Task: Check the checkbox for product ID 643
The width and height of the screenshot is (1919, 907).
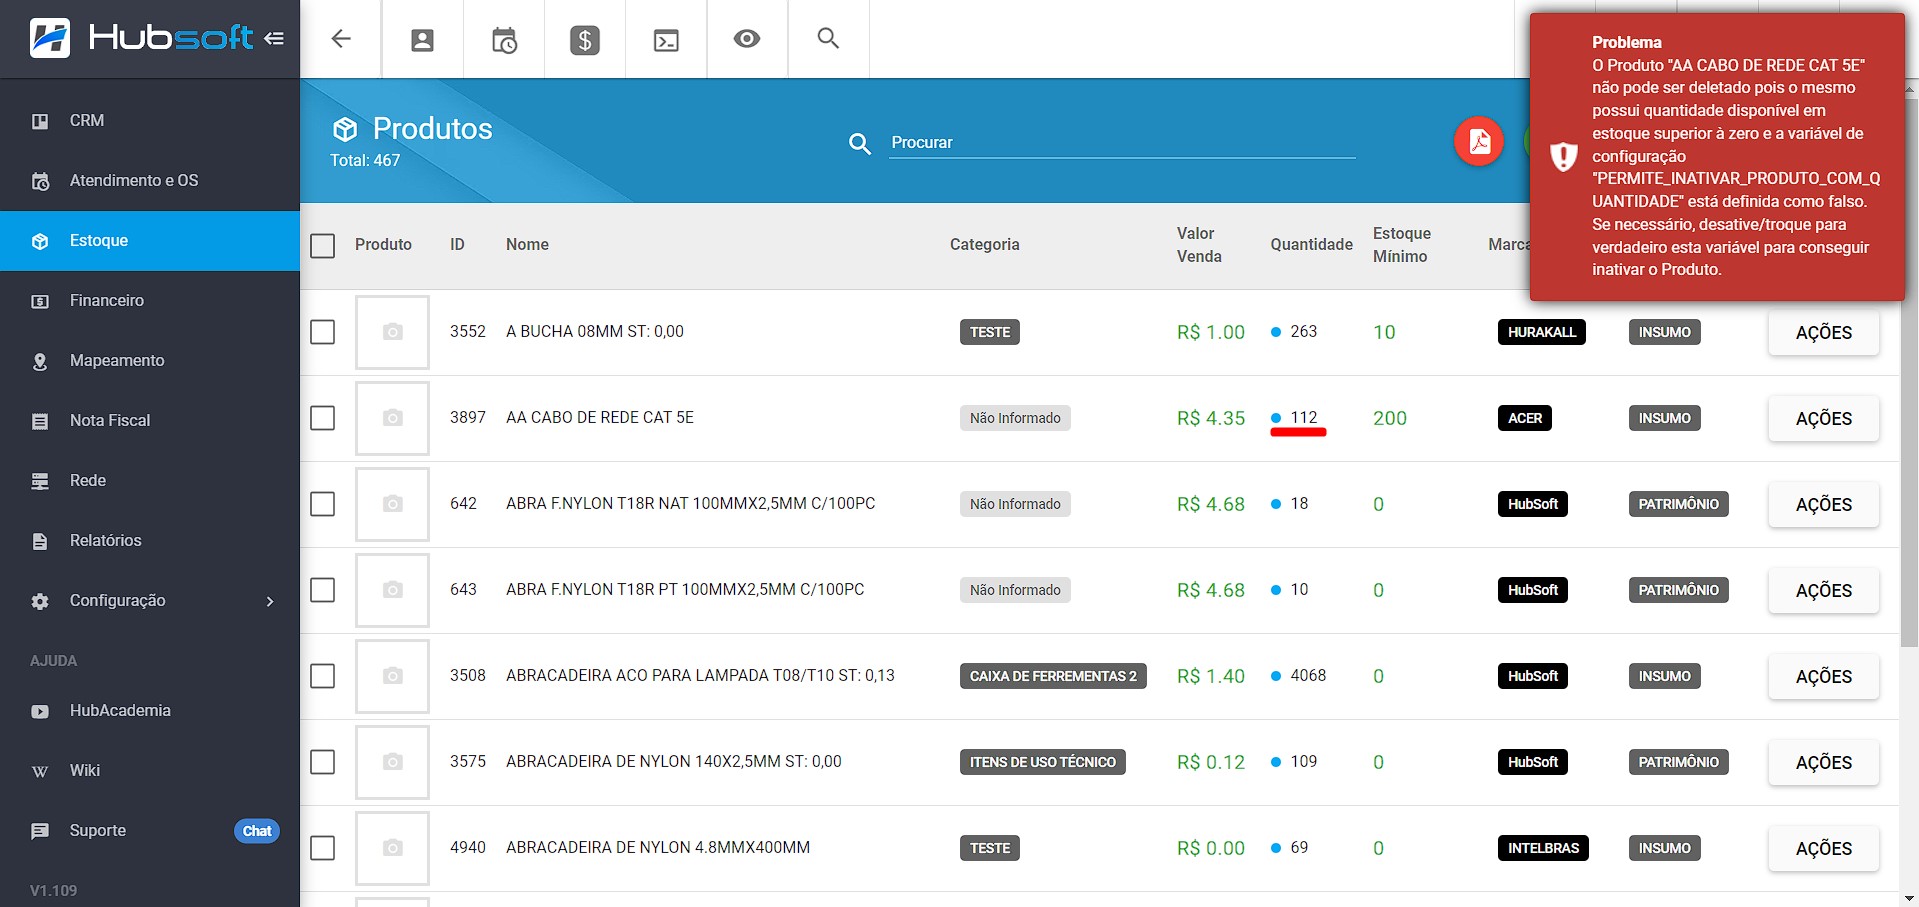Action: pos(322,590)
